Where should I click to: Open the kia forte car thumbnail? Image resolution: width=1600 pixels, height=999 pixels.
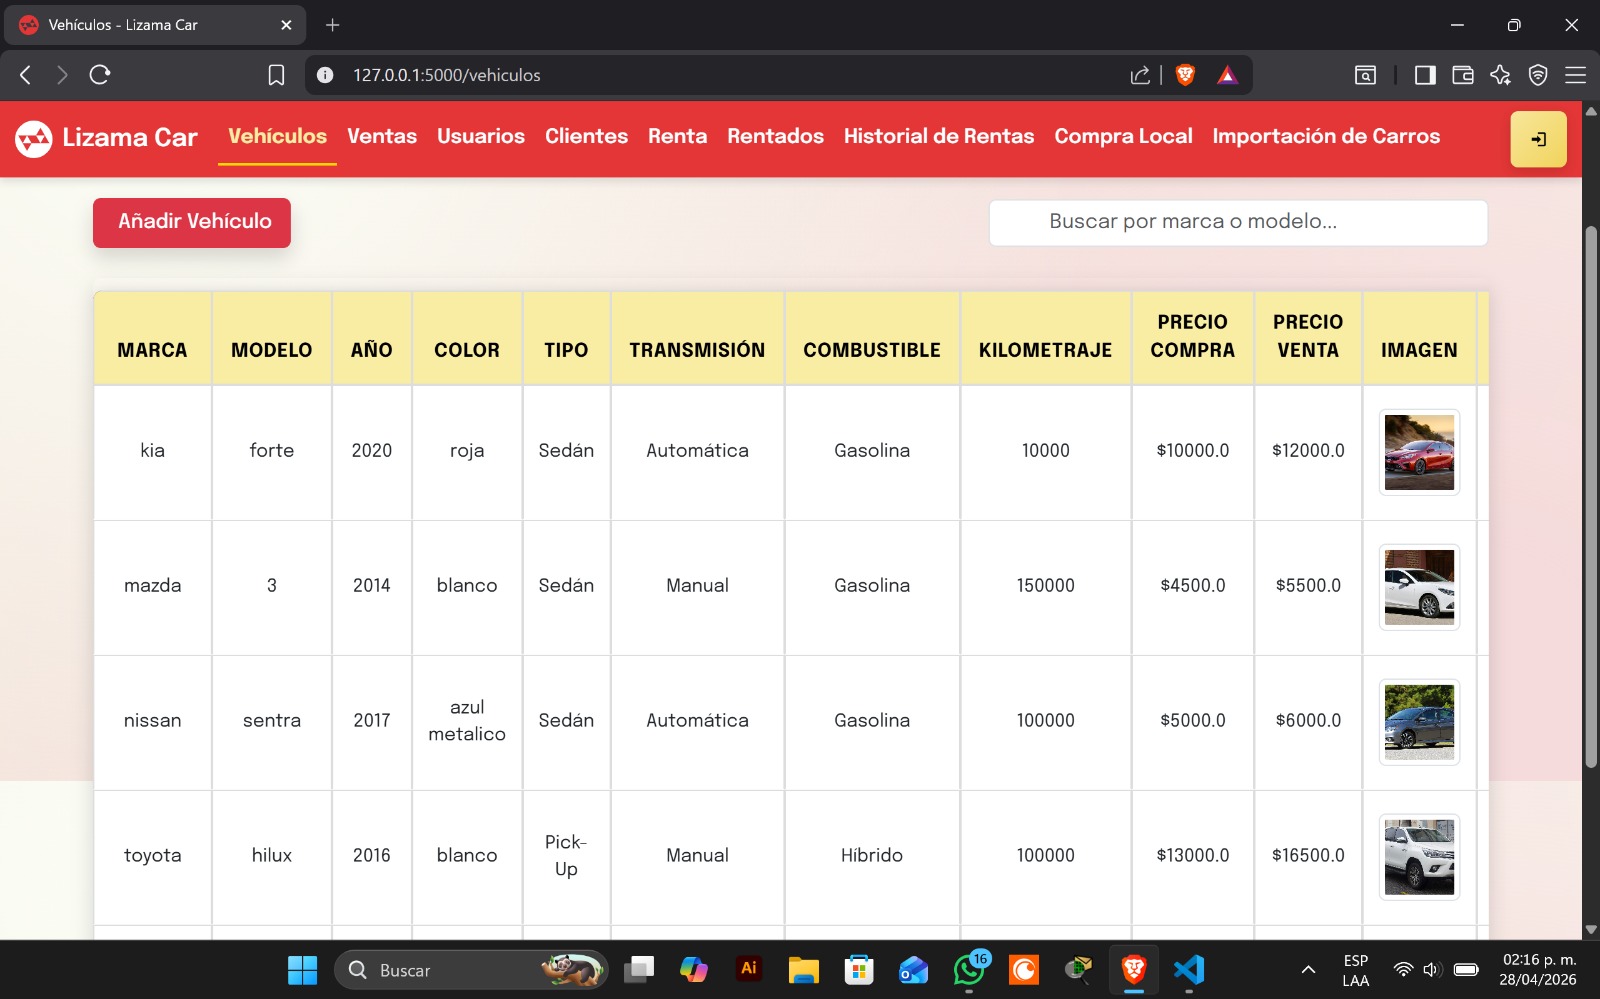[1419, 452]
